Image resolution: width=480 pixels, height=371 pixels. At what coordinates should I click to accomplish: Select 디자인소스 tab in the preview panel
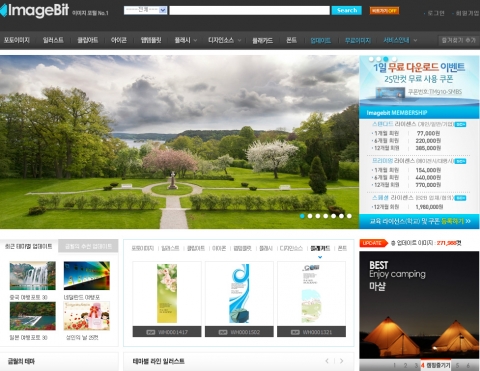(291, 248)
